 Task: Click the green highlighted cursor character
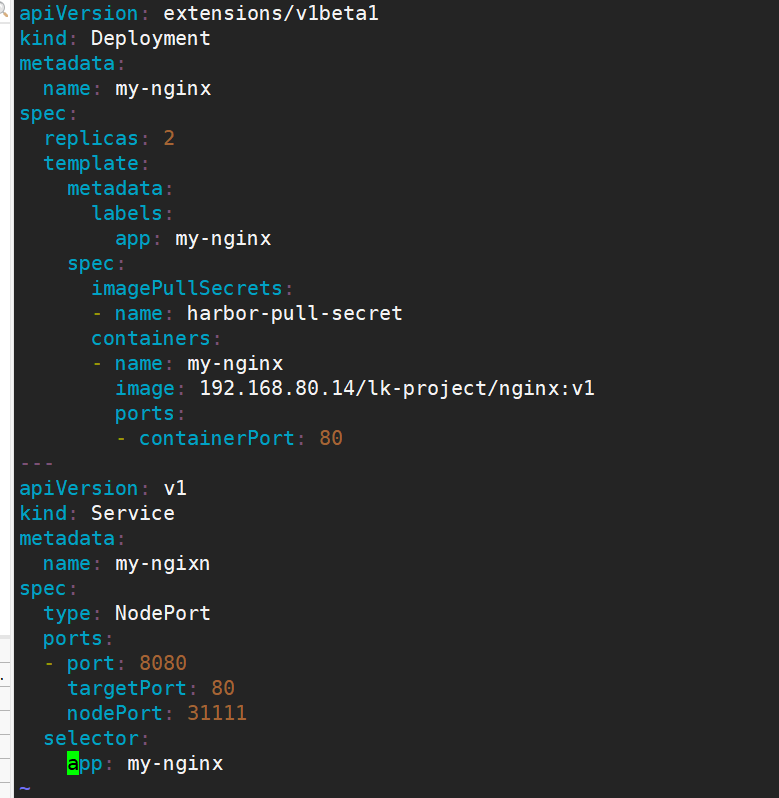point(73,764)
